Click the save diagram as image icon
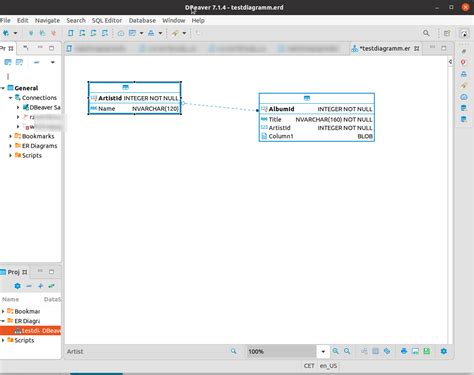 point(415,351)
